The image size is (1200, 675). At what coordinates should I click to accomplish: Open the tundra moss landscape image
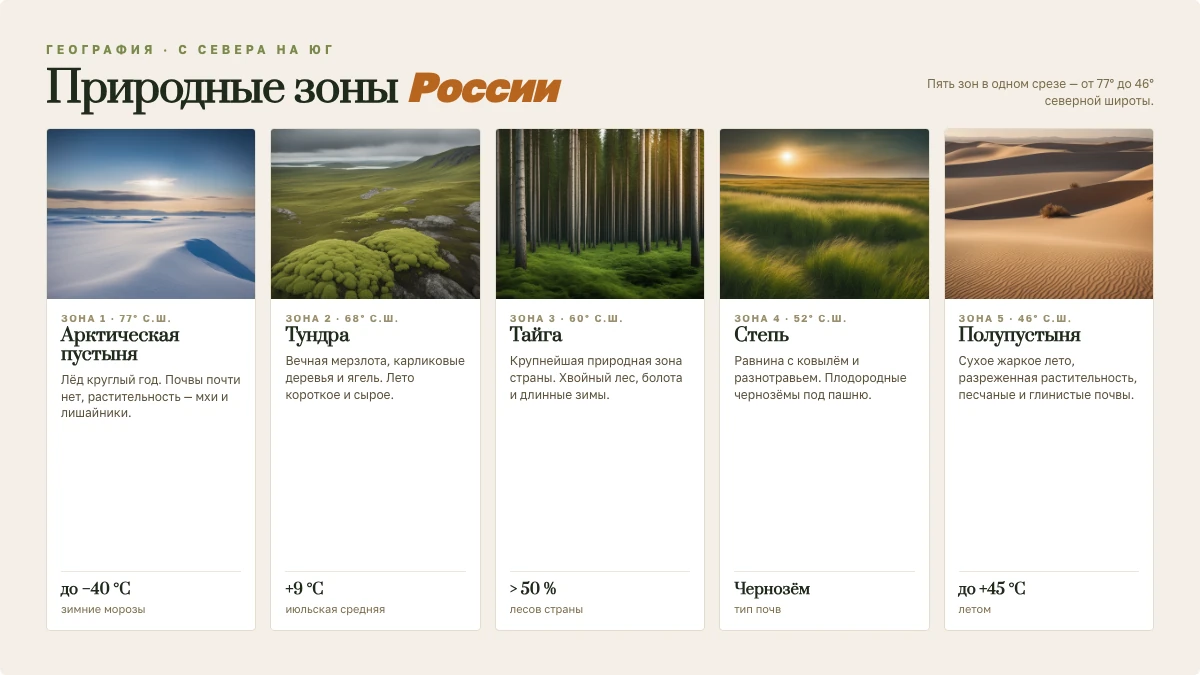(375, 214)
